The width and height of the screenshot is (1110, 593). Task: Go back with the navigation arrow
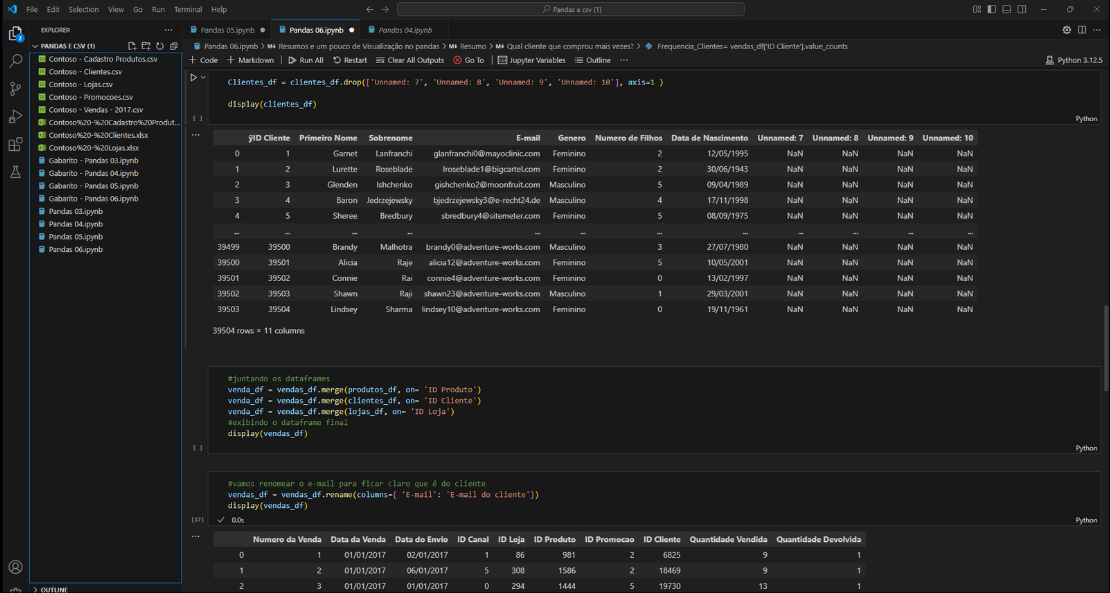click(370, 9)
